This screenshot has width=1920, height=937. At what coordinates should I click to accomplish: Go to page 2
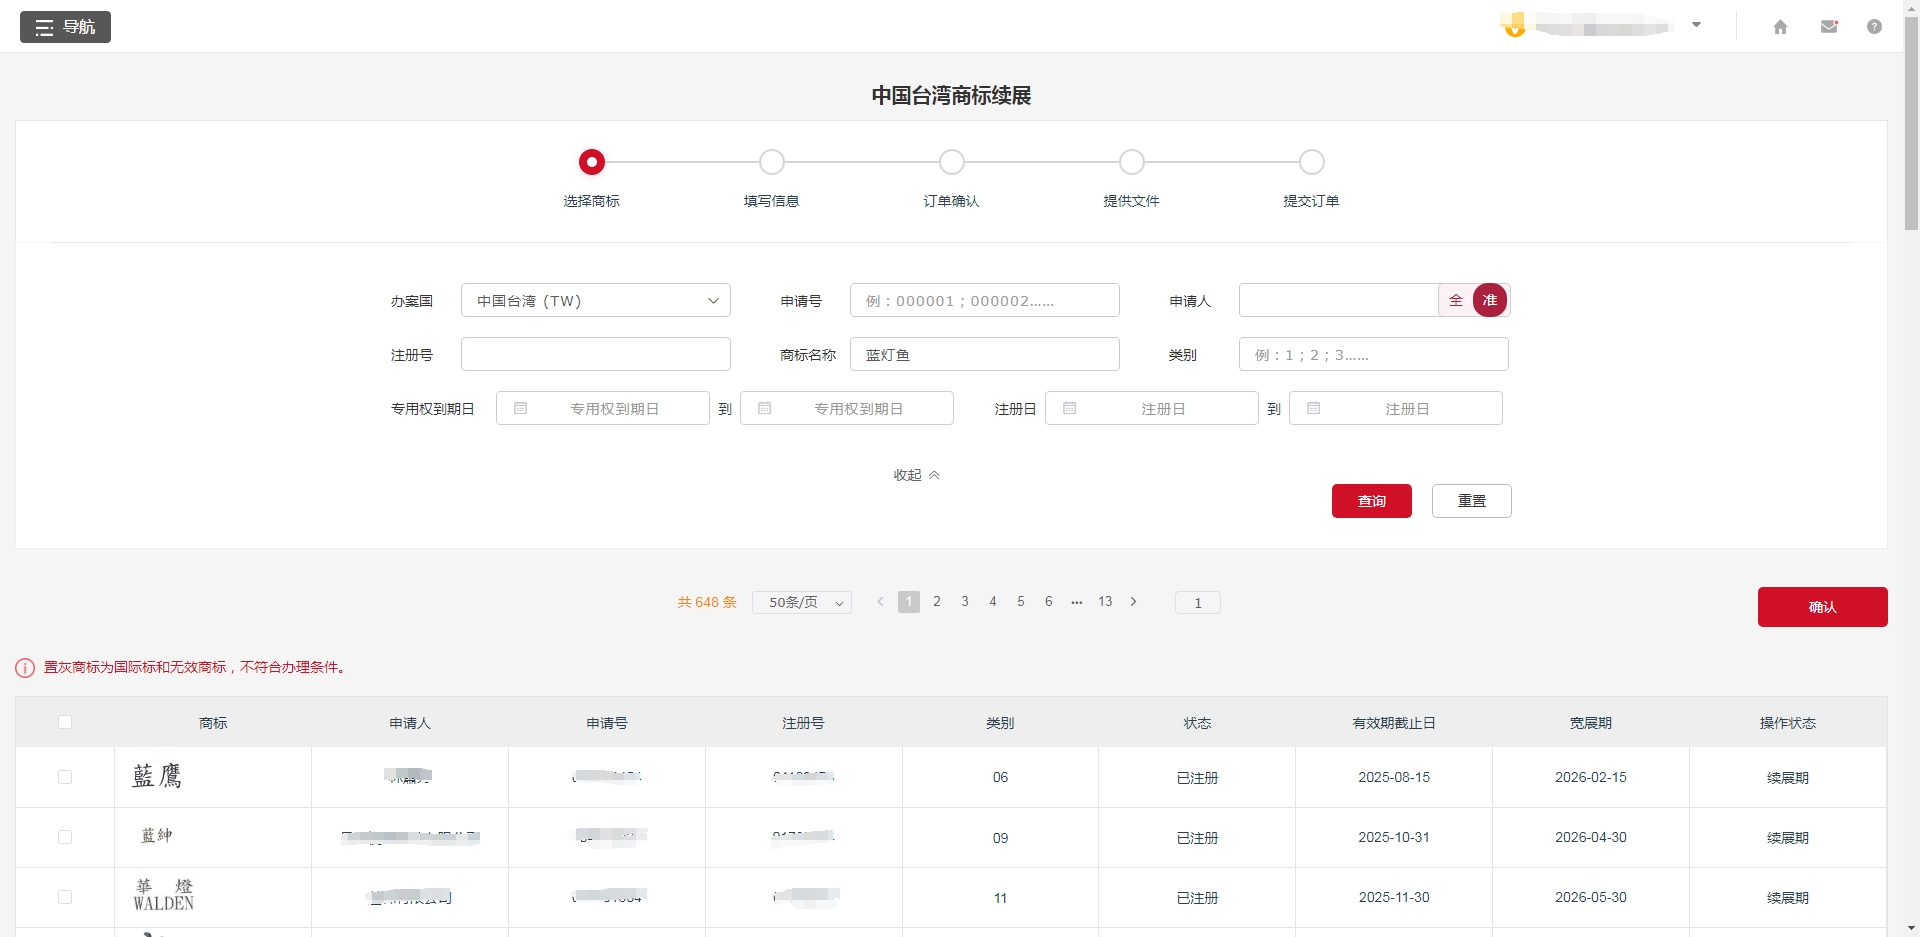point(937,602)
